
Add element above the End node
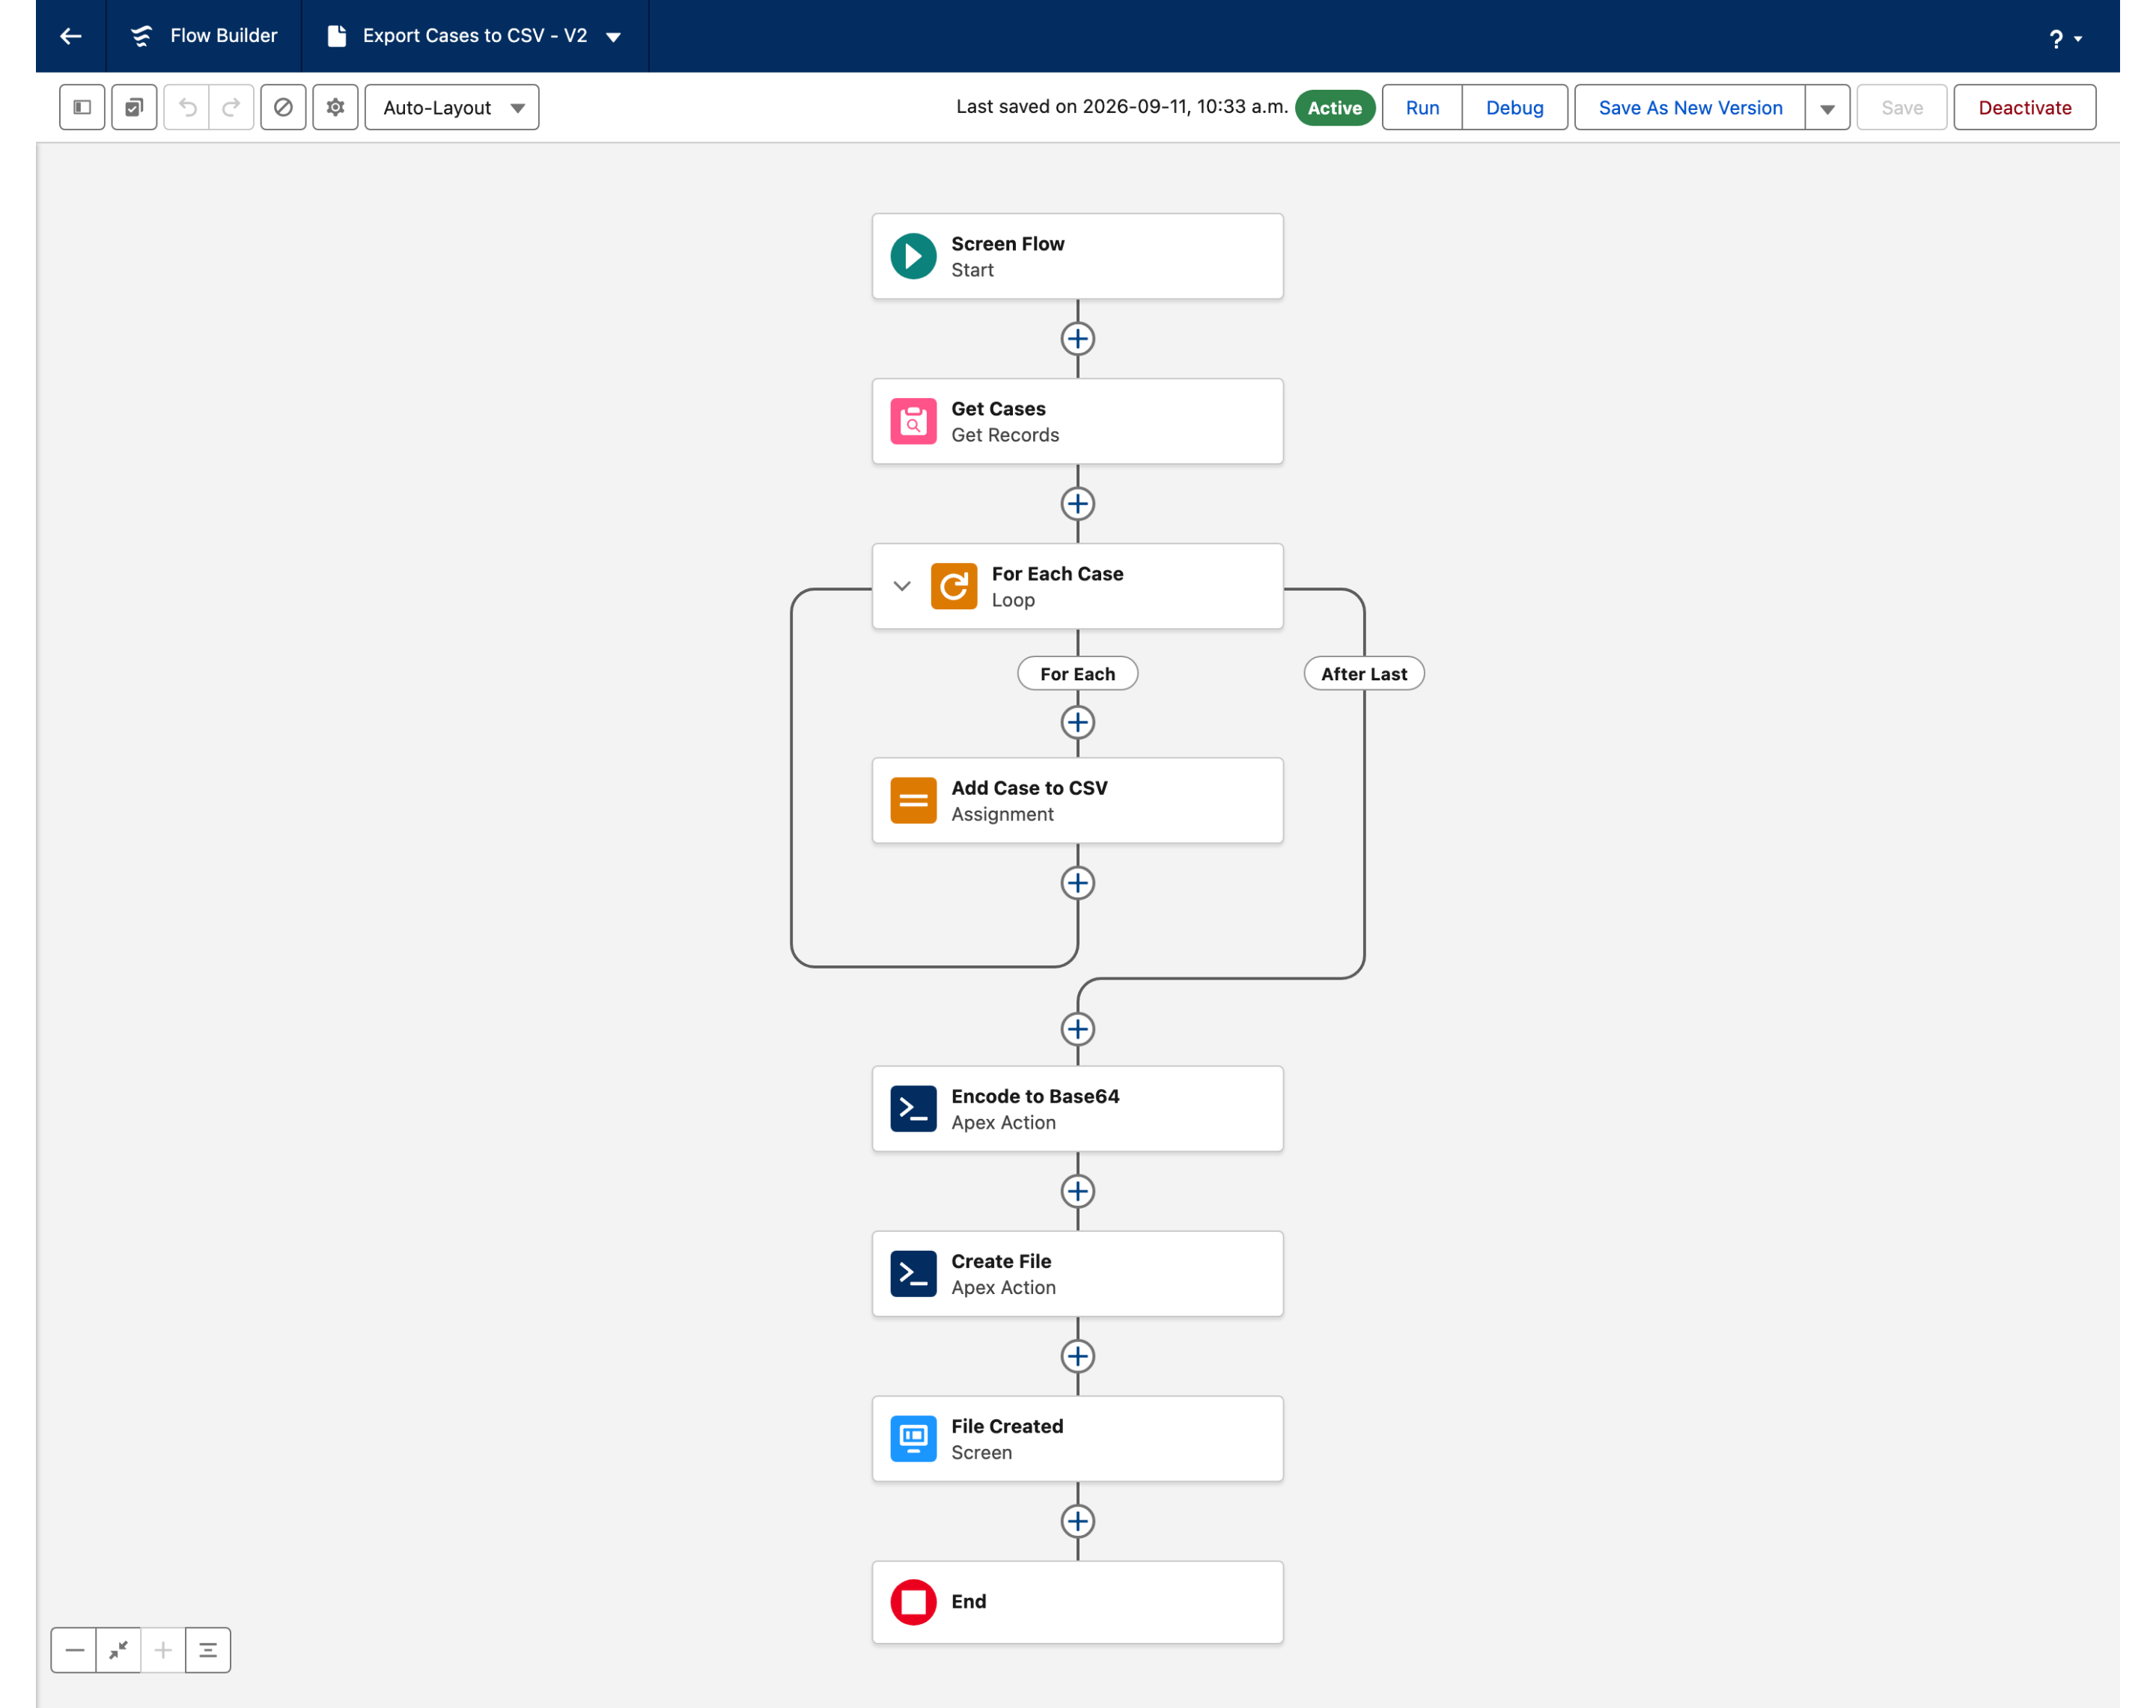(x=1077, y=1521)
